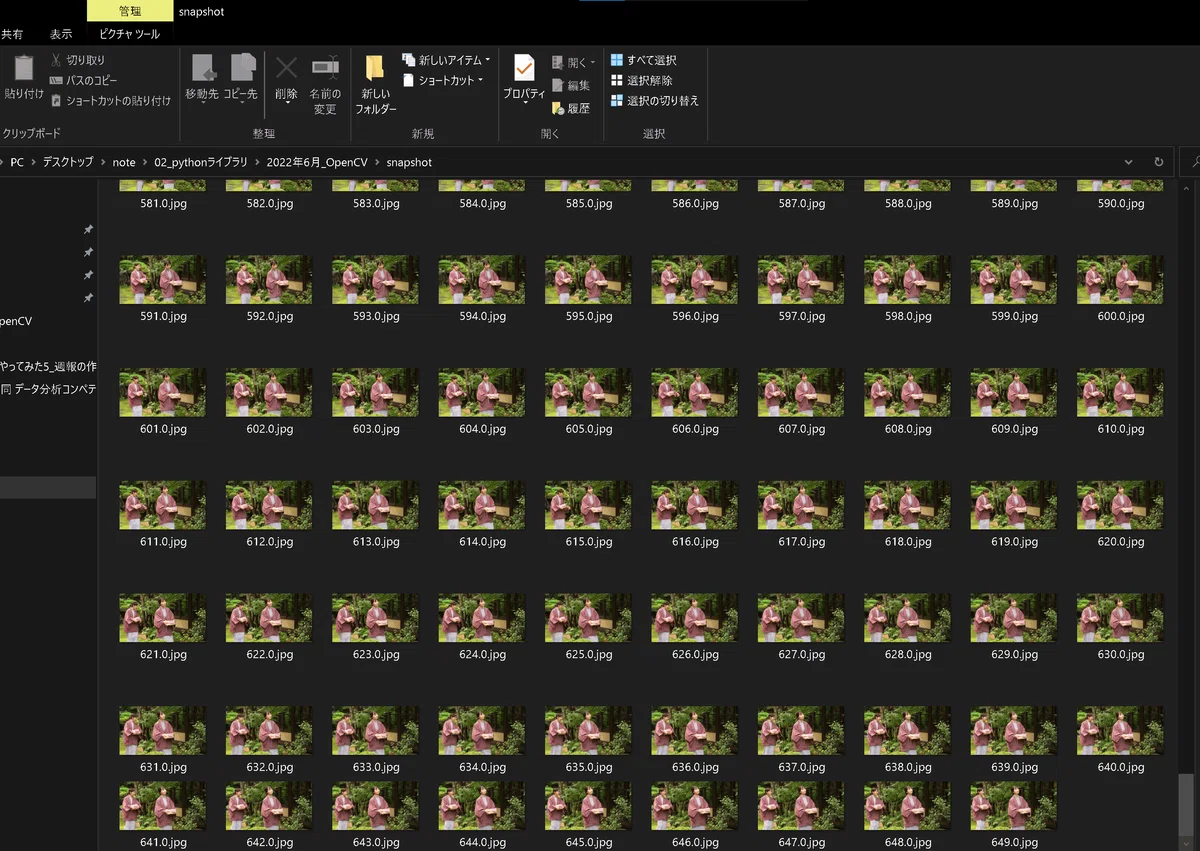The image size is (1200, 851).
Task: Select the 600.0.jpg thumbnail image
Action: (1120, 280)
